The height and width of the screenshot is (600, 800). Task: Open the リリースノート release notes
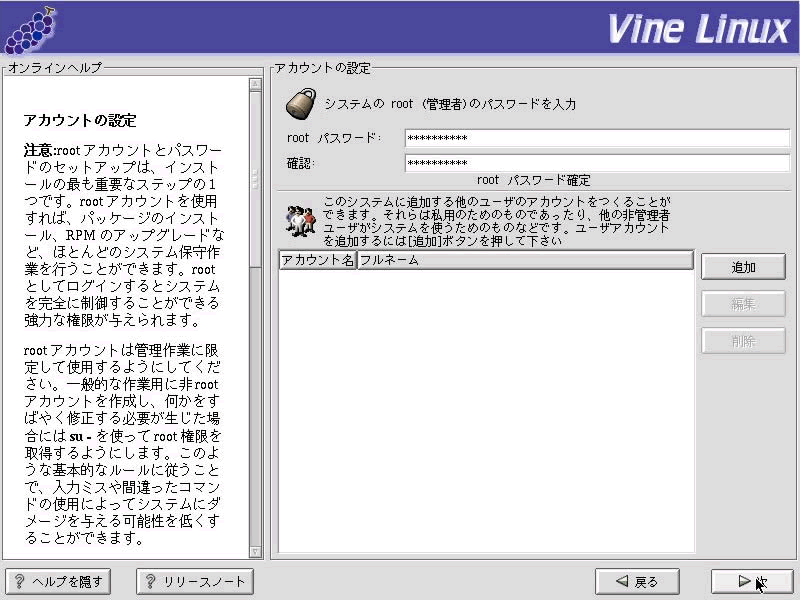coord(195,581)
